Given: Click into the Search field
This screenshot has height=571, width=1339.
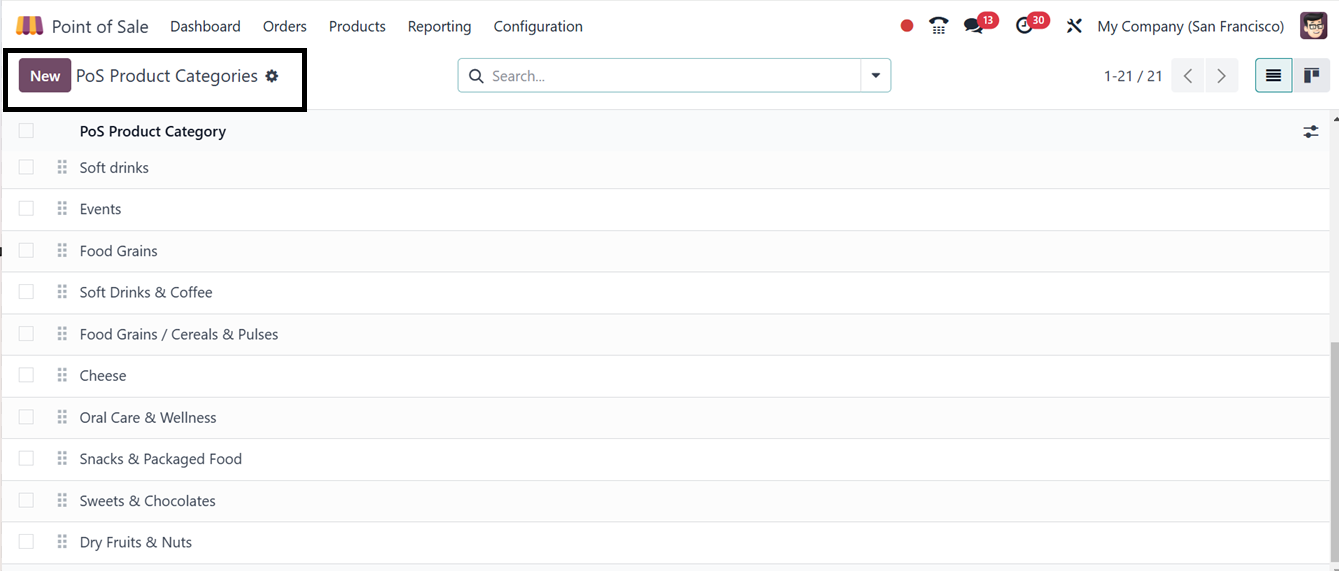Looking at the screenshot, I should pos(670,76).
